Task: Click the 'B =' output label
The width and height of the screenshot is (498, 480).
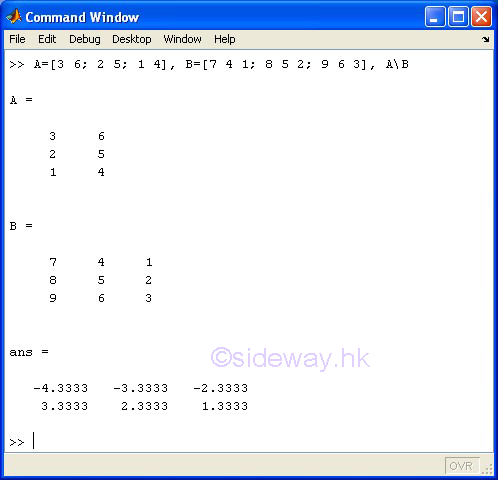Action: 21,226
